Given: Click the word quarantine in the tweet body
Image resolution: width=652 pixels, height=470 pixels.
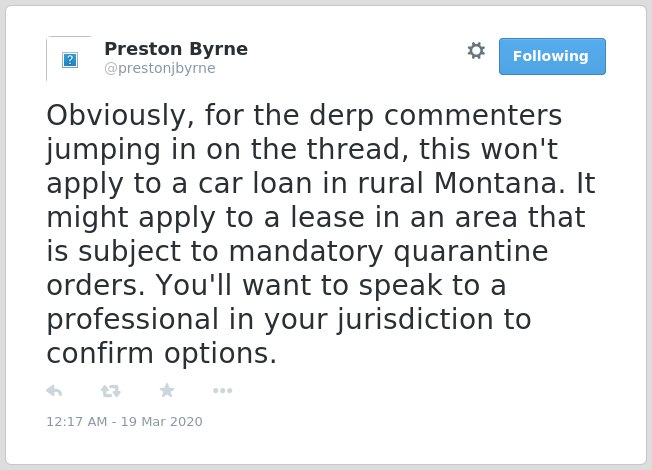Looking at the screenshot, I should tap(471, 252).
